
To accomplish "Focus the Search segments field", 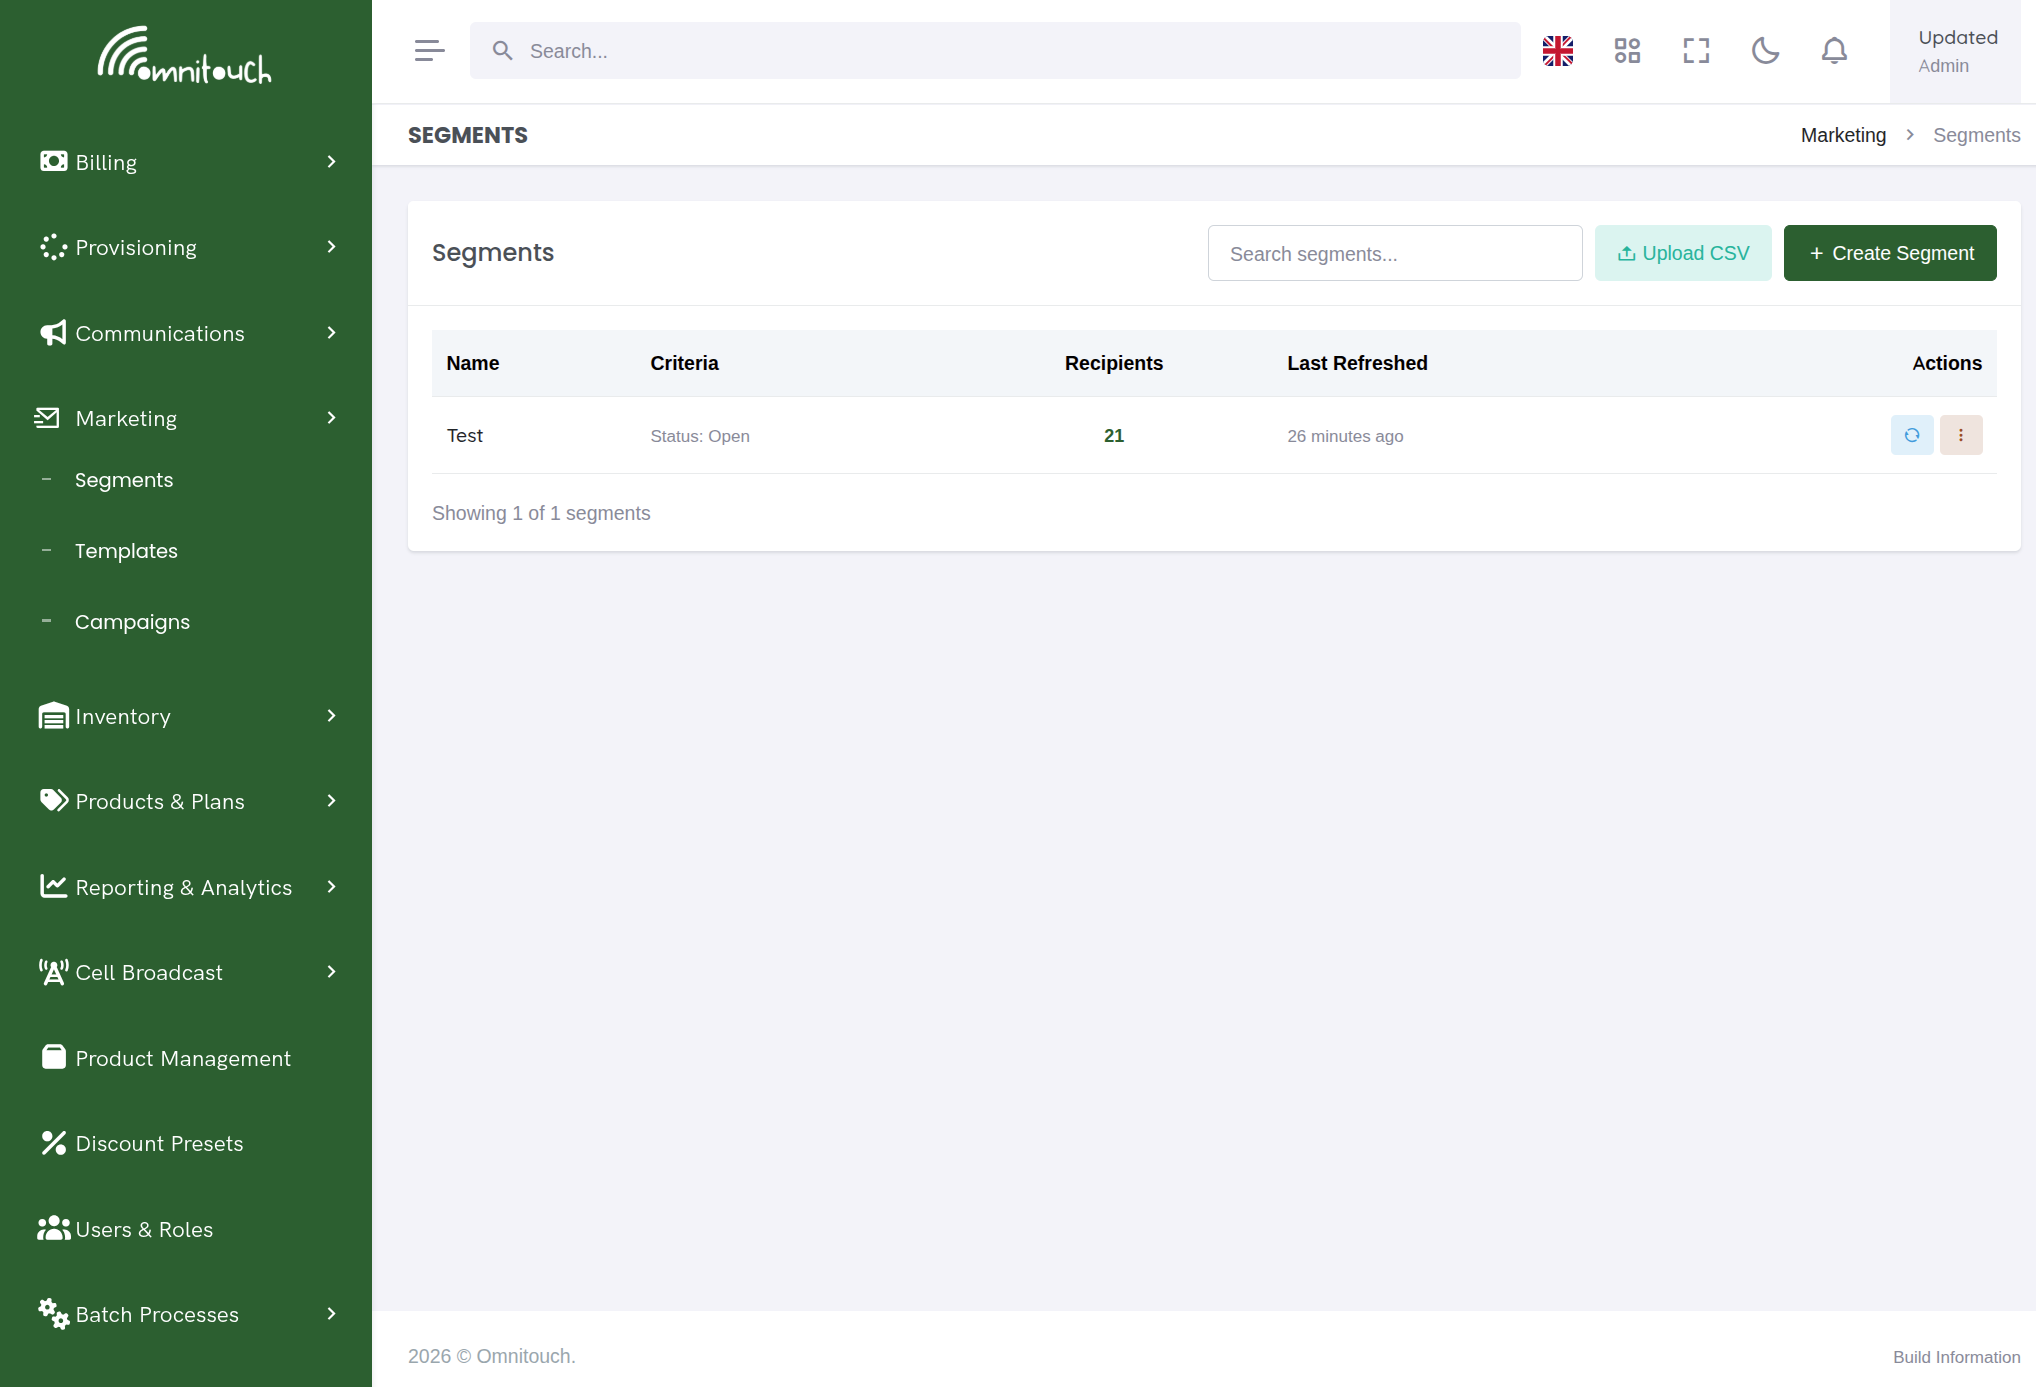I will 1394,253.
